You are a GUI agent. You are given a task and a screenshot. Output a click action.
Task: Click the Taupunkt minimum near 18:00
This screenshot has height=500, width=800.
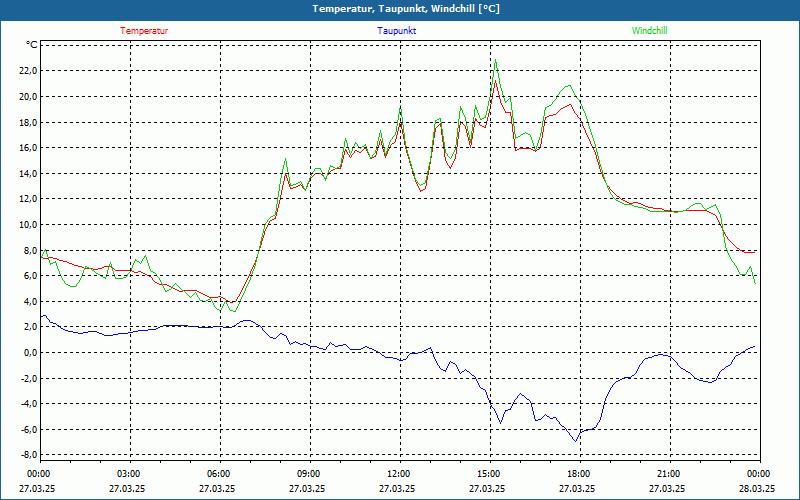click(576, 441)
